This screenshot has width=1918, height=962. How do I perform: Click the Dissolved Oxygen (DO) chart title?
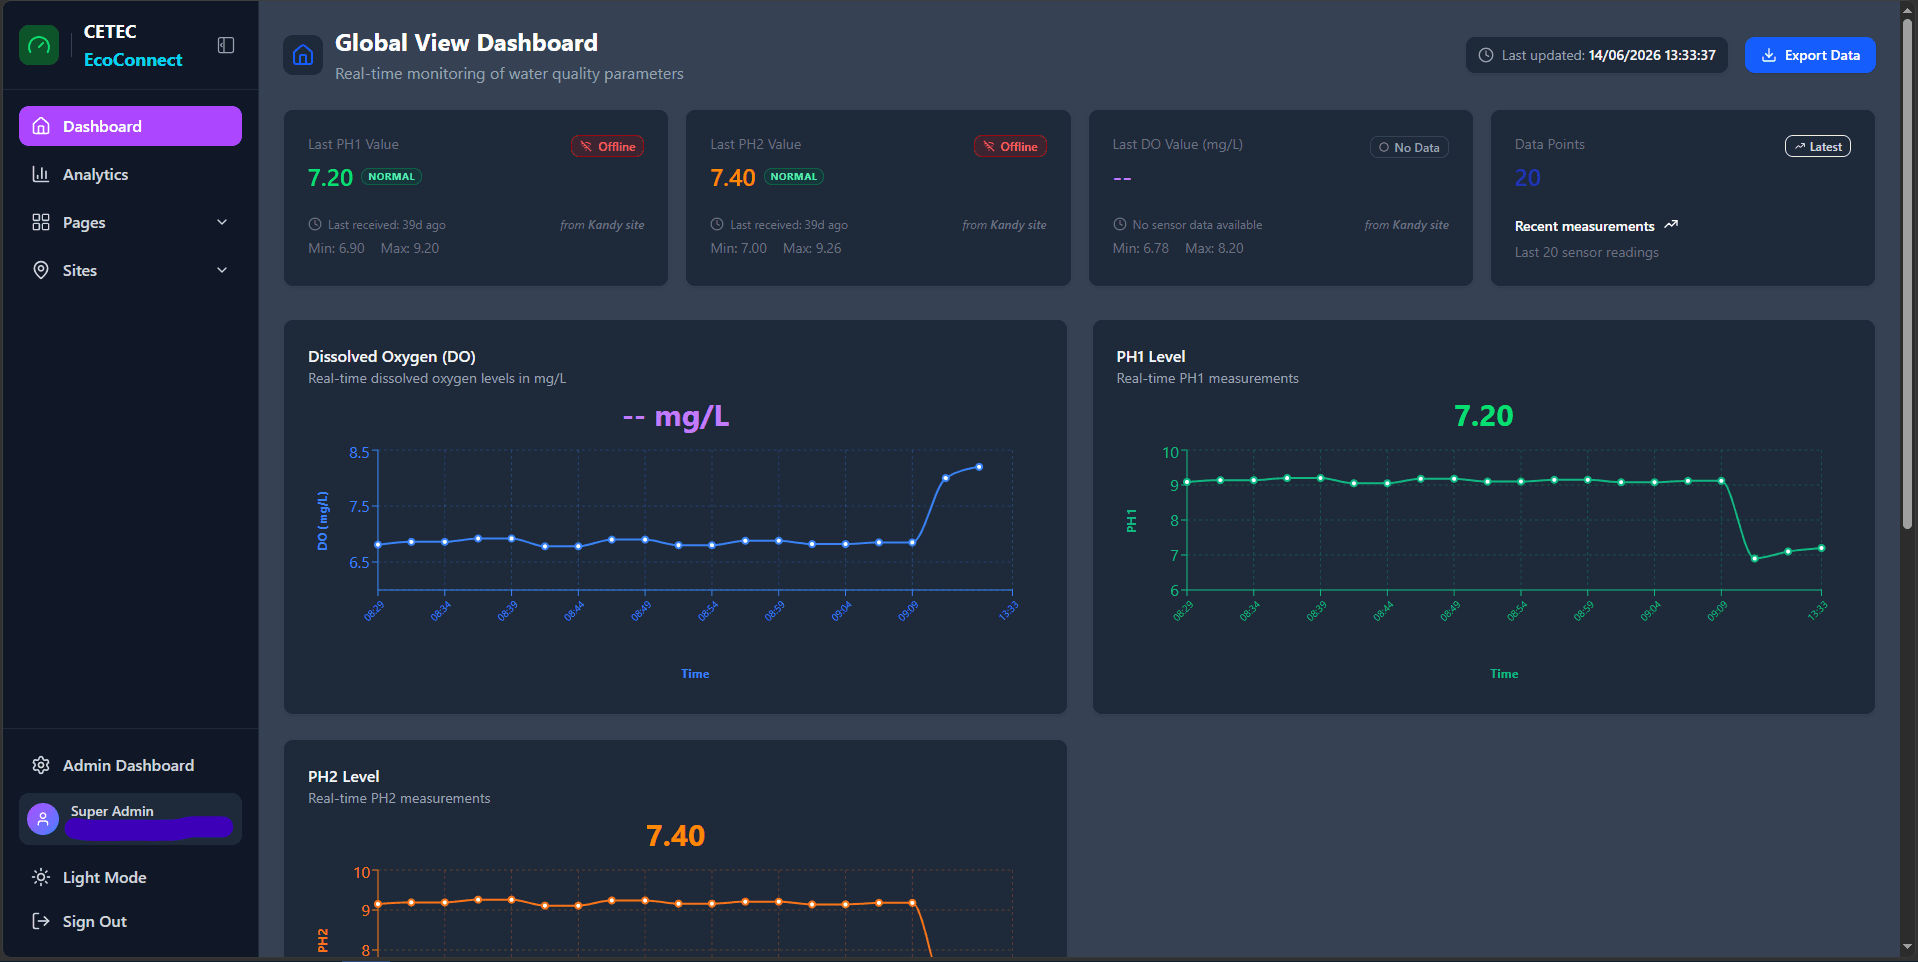[392, 356]
